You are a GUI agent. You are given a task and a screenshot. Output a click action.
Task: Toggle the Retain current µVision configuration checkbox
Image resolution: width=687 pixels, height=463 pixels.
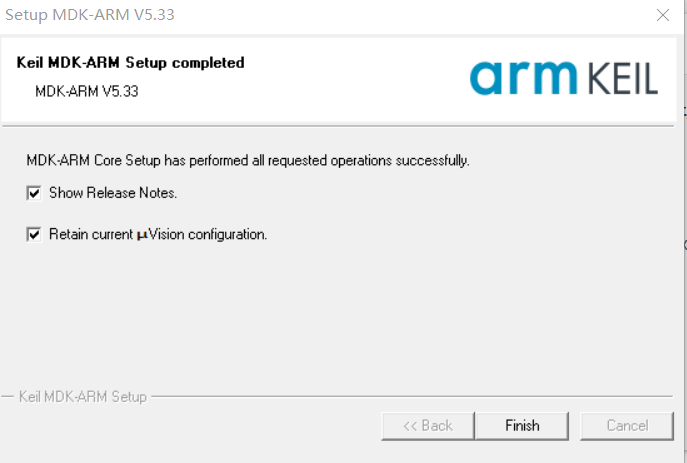pyautogui.click(x=34, y=235)
